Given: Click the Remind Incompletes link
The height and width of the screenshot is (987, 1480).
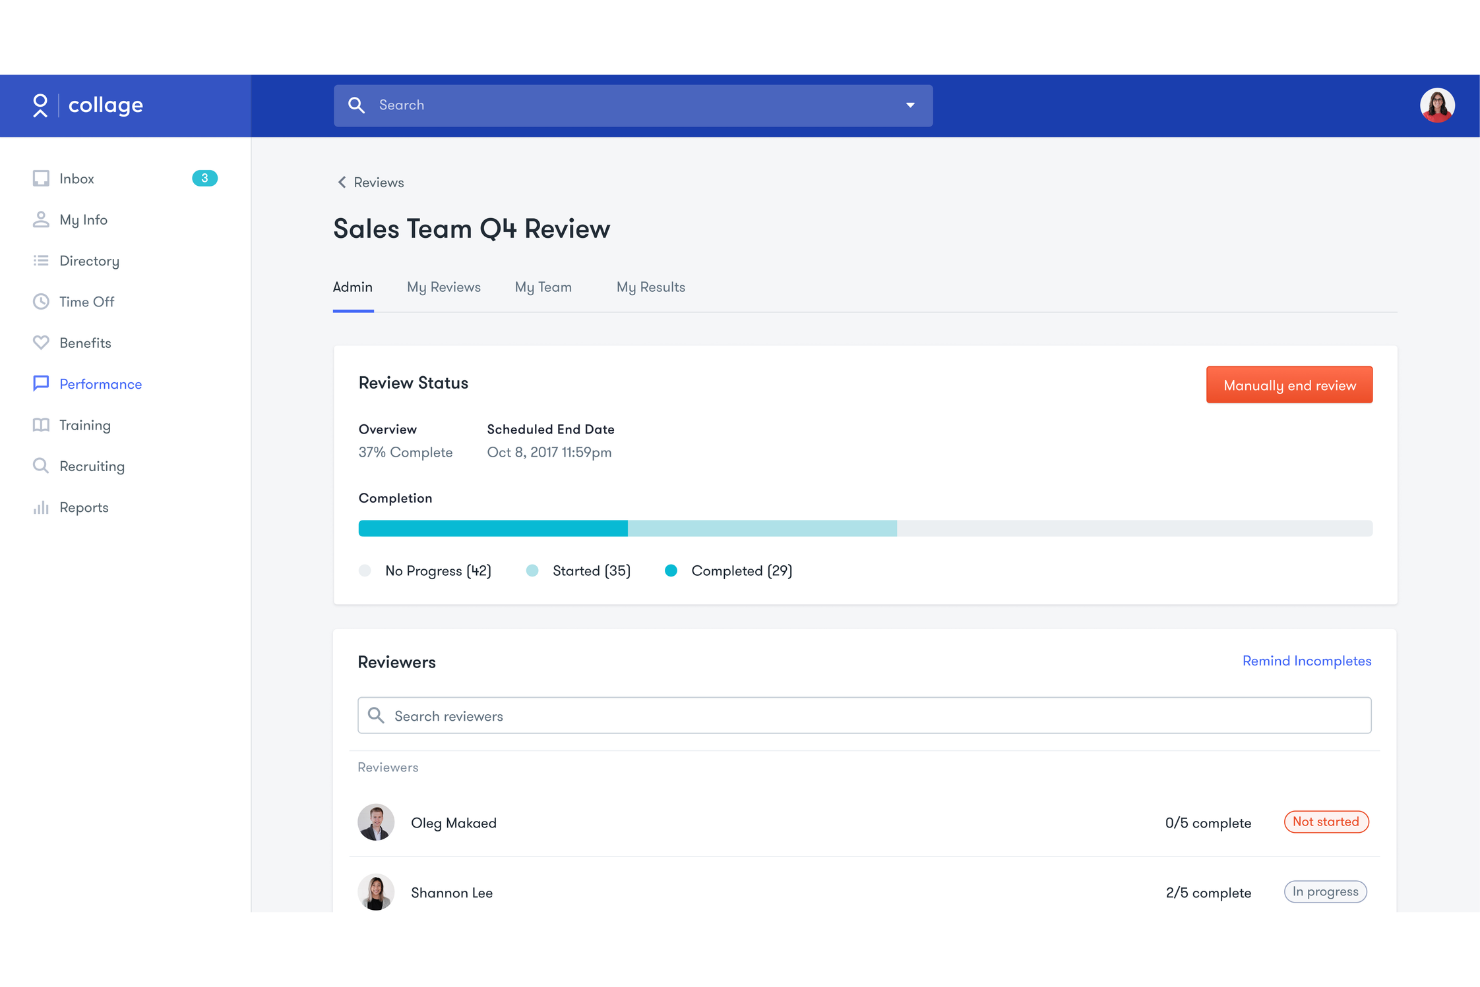Looking at the screenshot, I should (x=1307, y=661).
